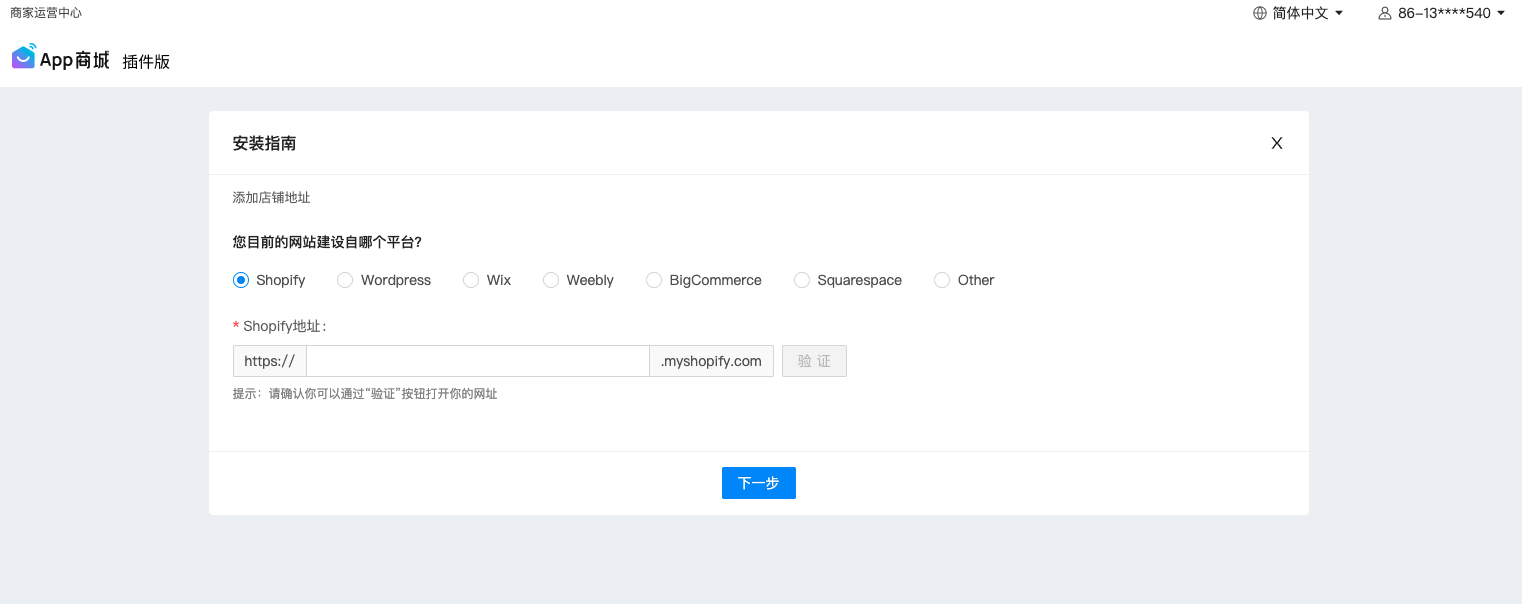
Task: Click the Shopify地址 field label
Action: pyautogui.click(x=285, y=326)
